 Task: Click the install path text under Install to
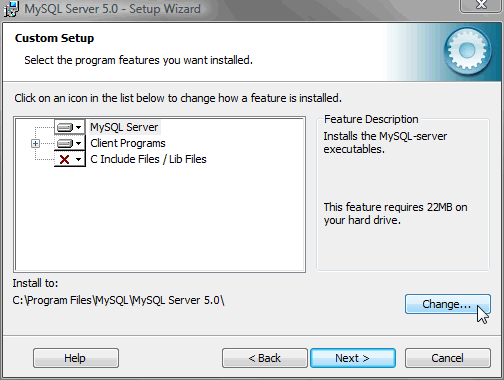pyautogui.click(x=118, y=300)
